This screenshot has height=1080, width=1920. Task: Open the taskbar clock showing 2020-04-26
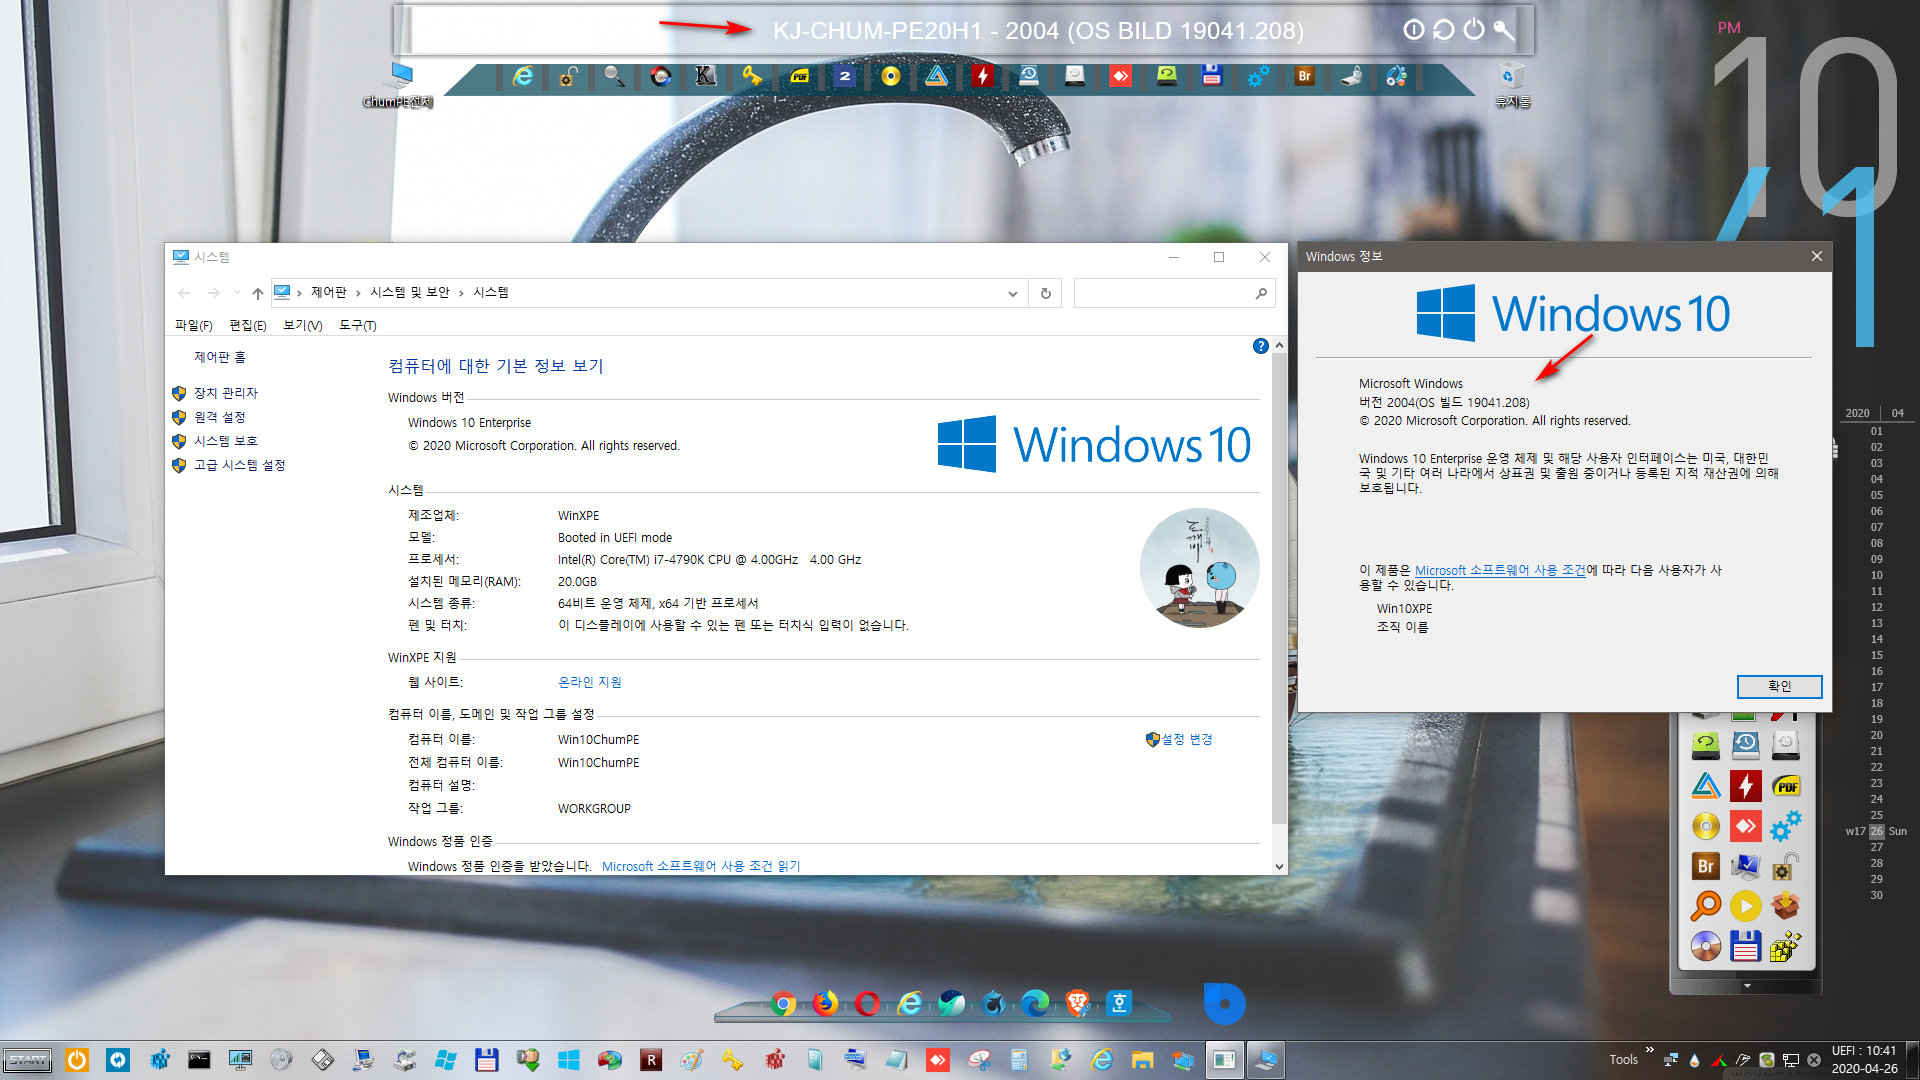coord(1864,1060)
